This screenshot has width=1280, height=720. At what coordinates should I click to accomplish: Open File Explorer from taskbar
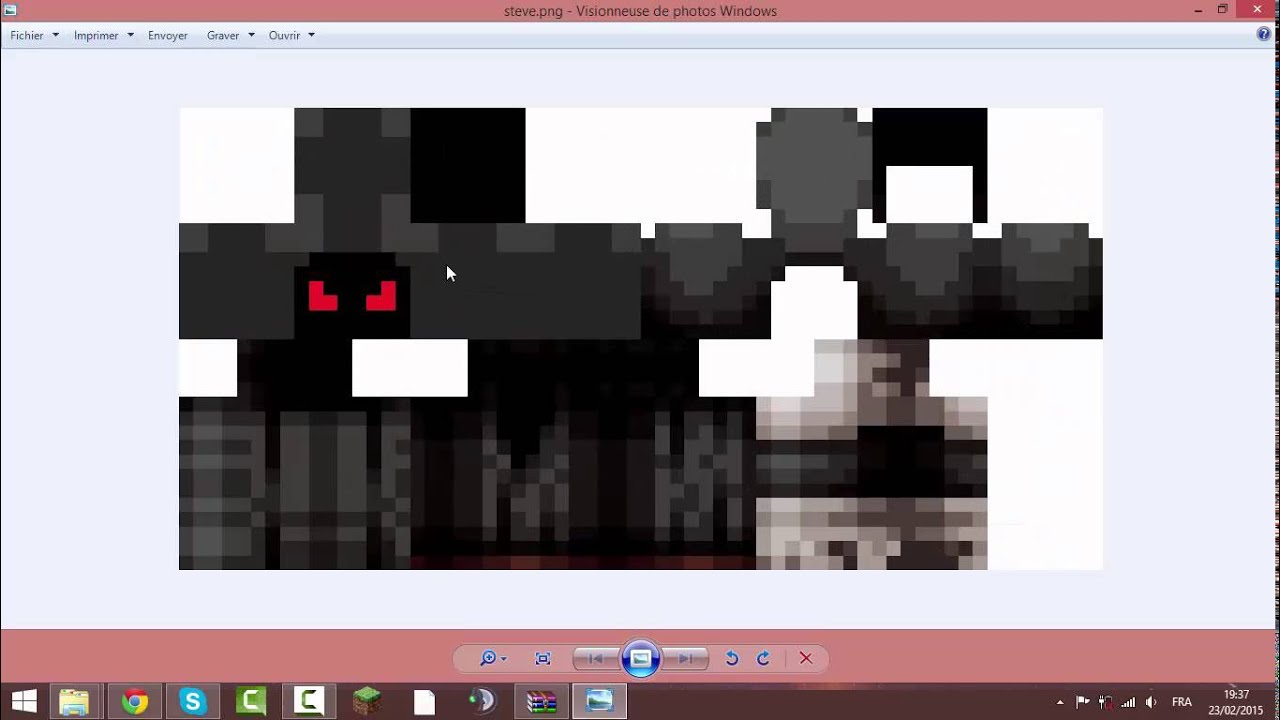74,702
